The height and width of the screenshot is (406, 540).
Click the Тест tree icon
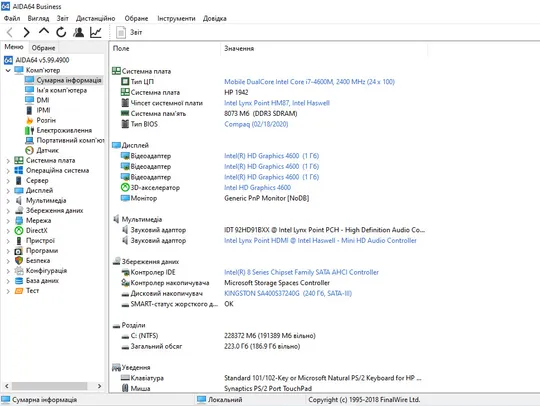pos(19,291)
